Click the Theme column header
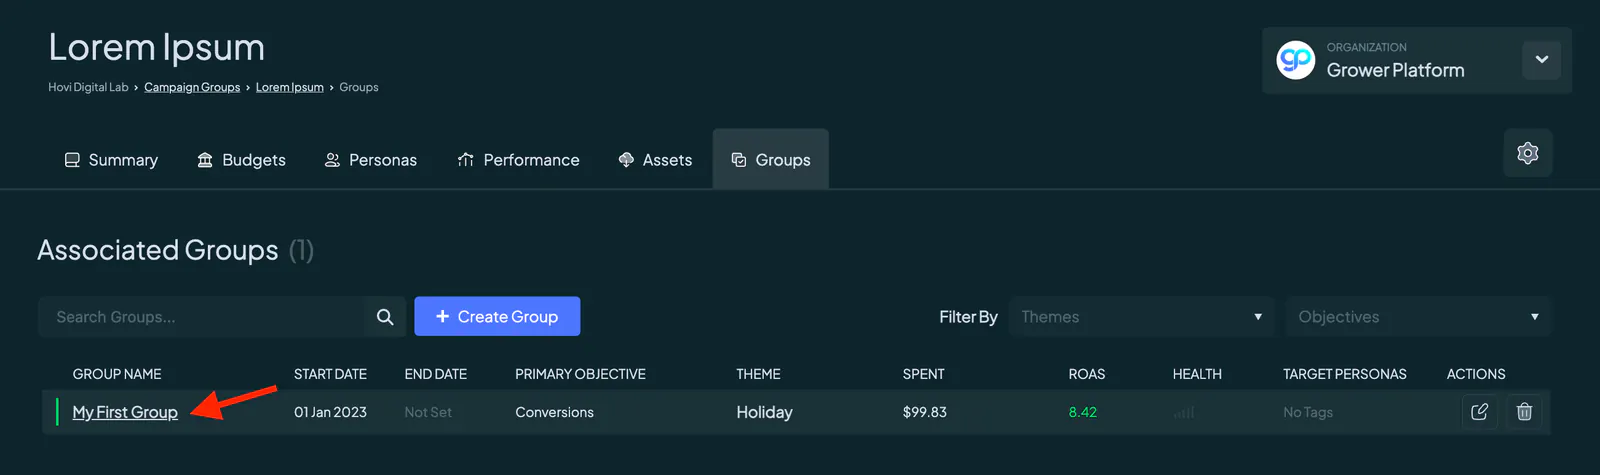 [758, 374]
